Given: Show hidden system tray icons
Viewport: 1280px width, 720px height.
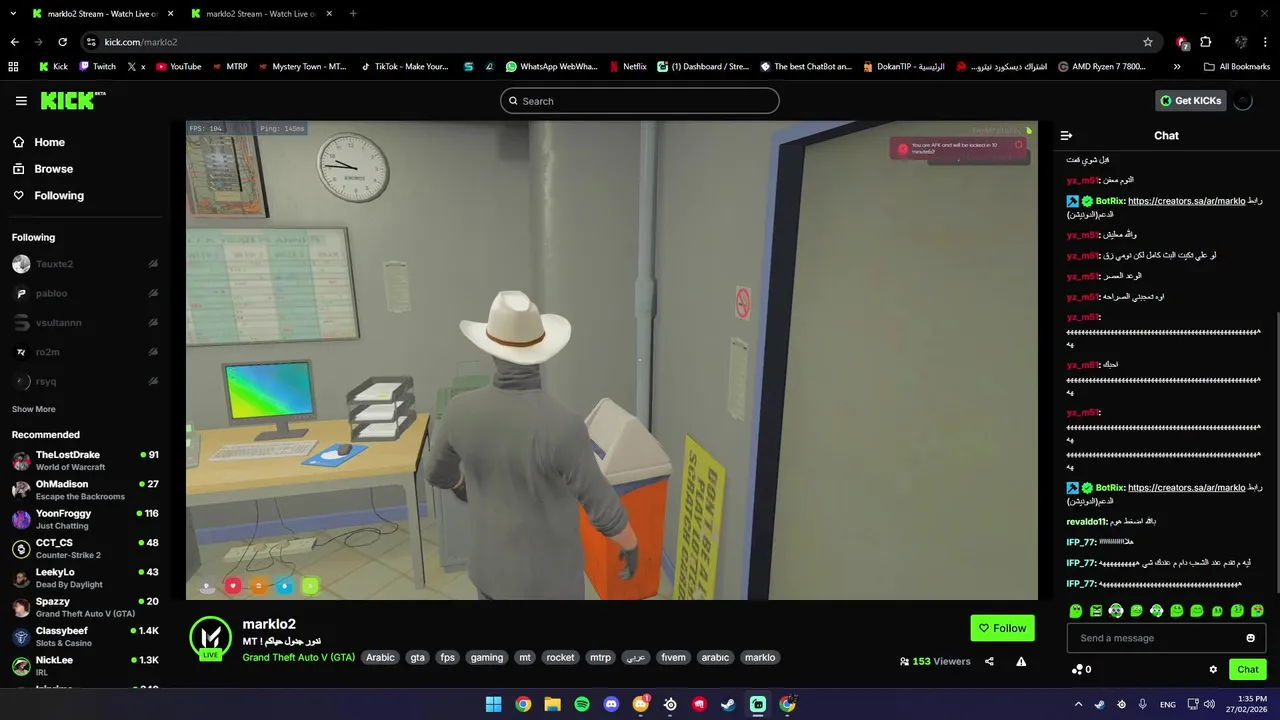Looking at the screenshot, I should [1078, 704].
